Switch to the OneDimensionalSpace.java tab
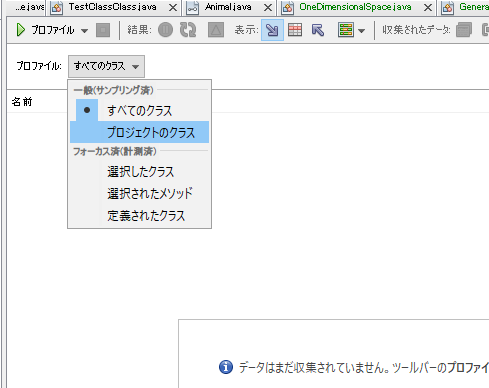The image size is (489, 388). [355, 7]
